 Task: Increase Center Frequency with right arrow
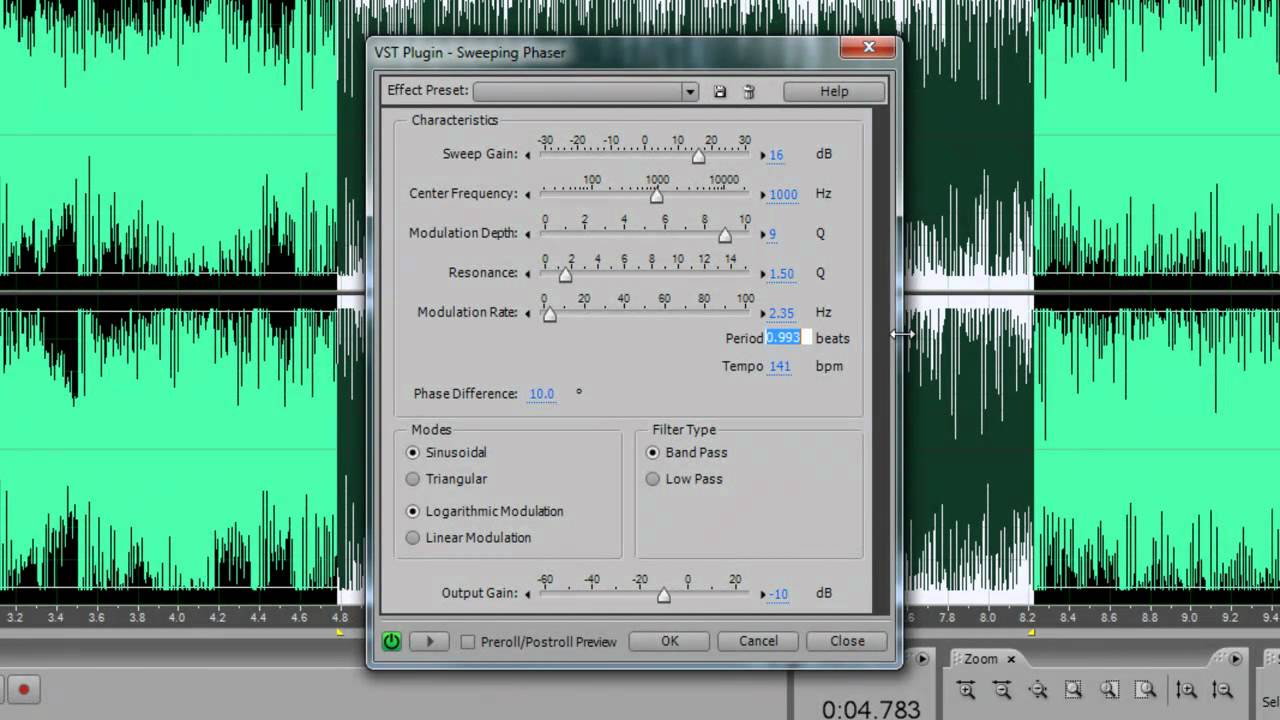[763, 194]
